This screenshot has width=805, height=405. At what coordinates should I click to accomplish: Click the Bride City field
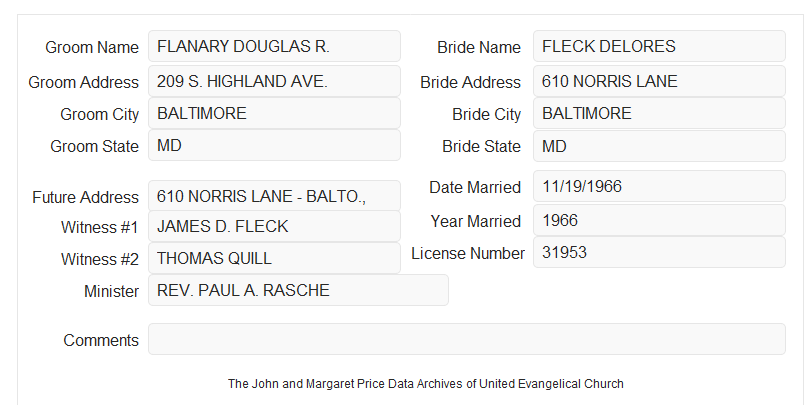coord(659,113)
